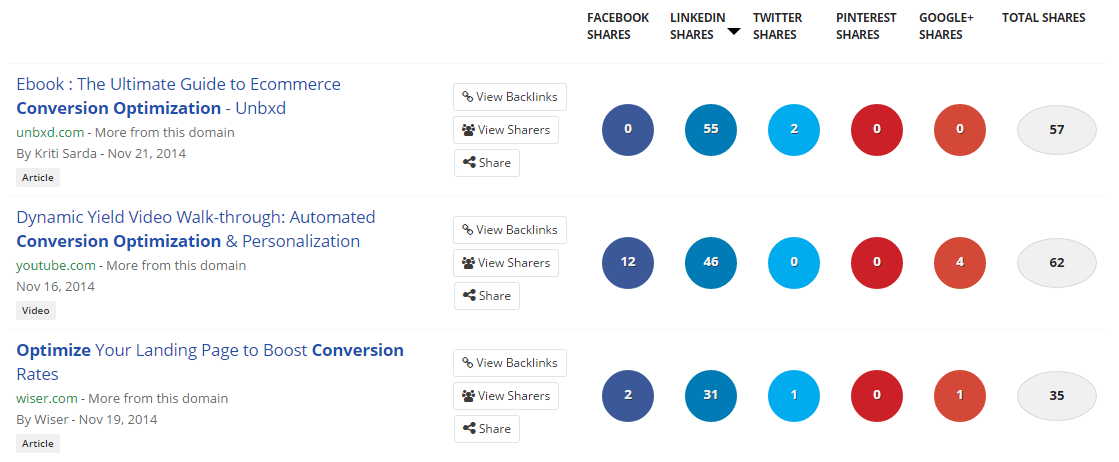This screenshot has height=462, width=1119.
Task: Click Google+ share count 4 circle
Action: coord(960,263)
